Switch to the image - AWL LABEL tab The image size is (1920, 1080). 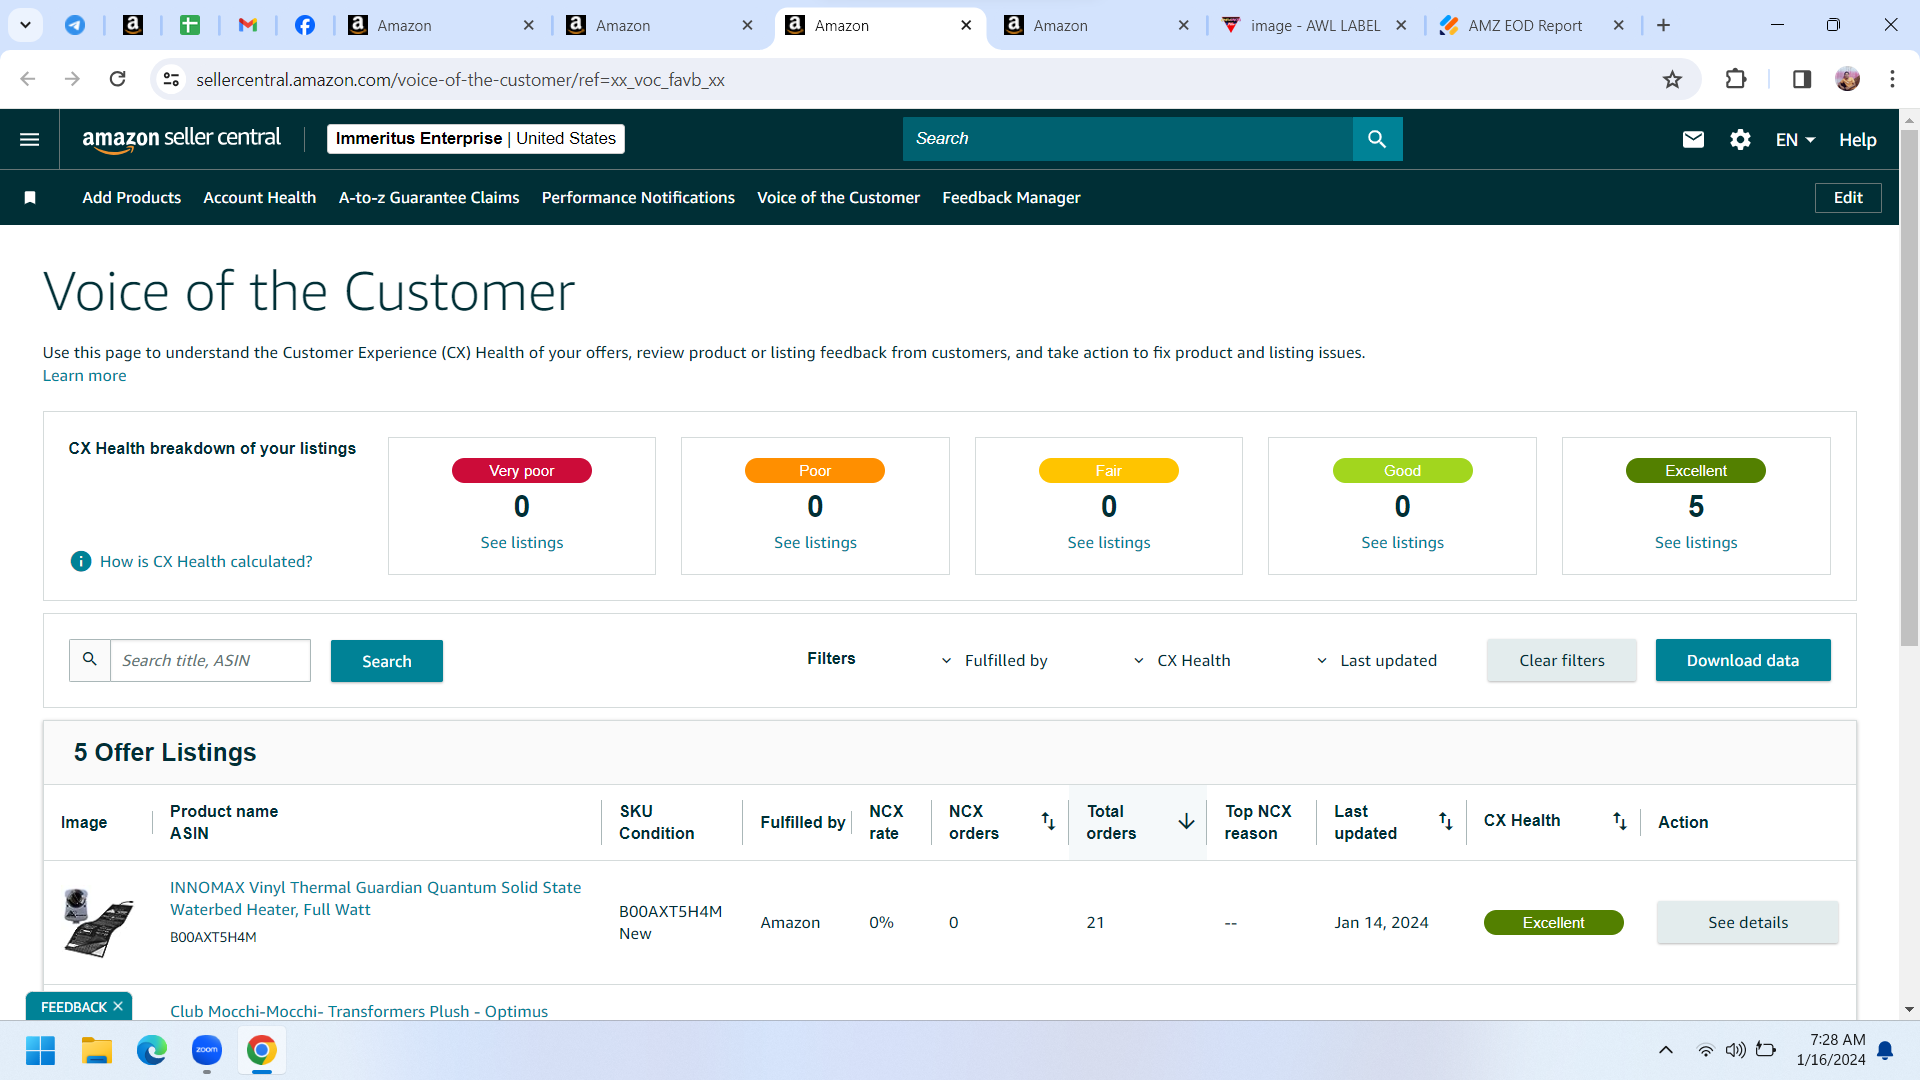1315,26
